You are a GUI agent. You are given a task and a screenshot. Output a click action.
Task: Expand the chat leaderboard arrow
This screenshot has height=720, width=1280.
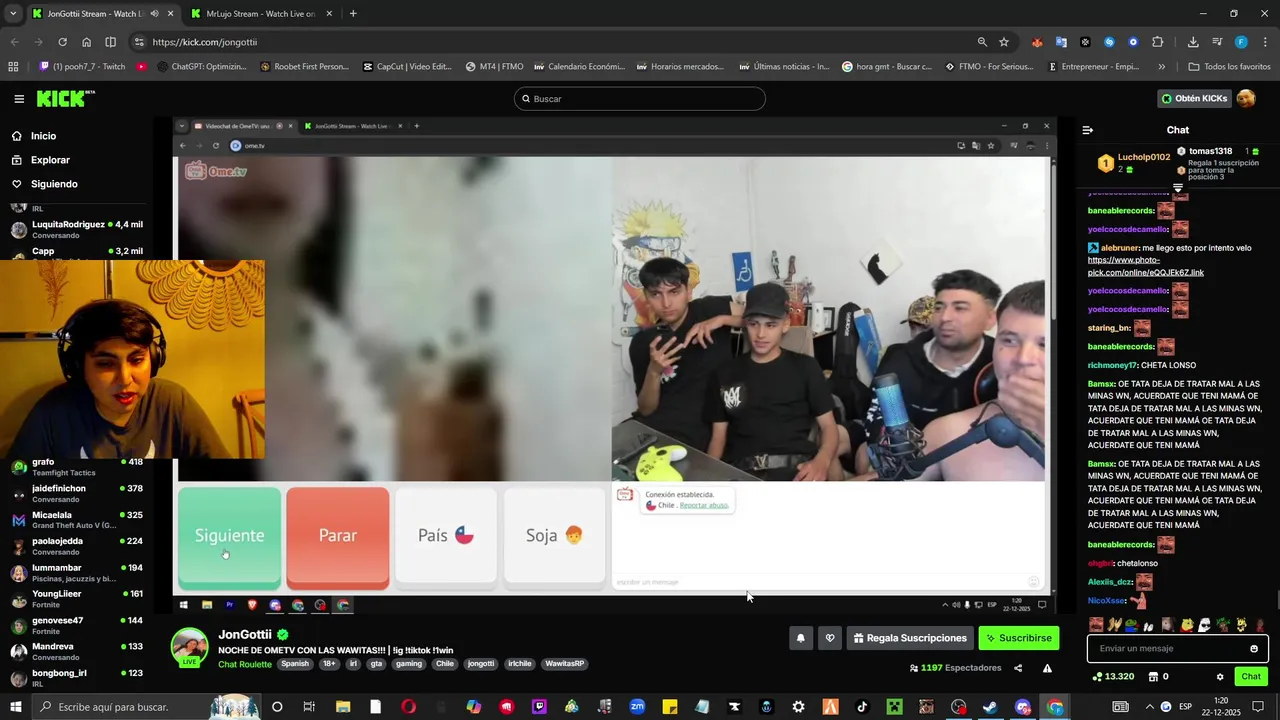(1178, 188)
